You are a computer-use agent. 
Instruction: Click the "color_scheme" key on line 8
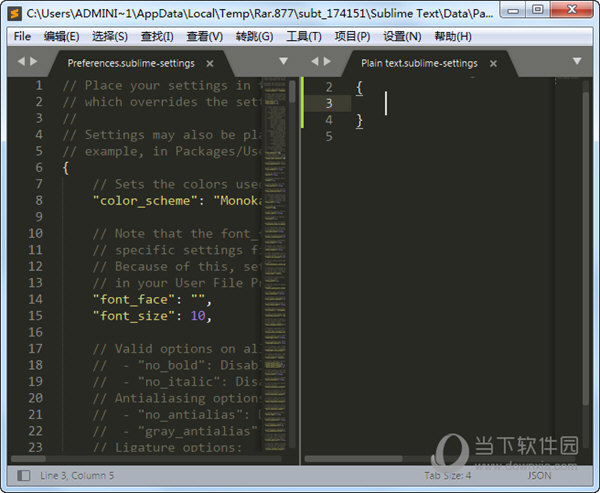coord(147,201)
